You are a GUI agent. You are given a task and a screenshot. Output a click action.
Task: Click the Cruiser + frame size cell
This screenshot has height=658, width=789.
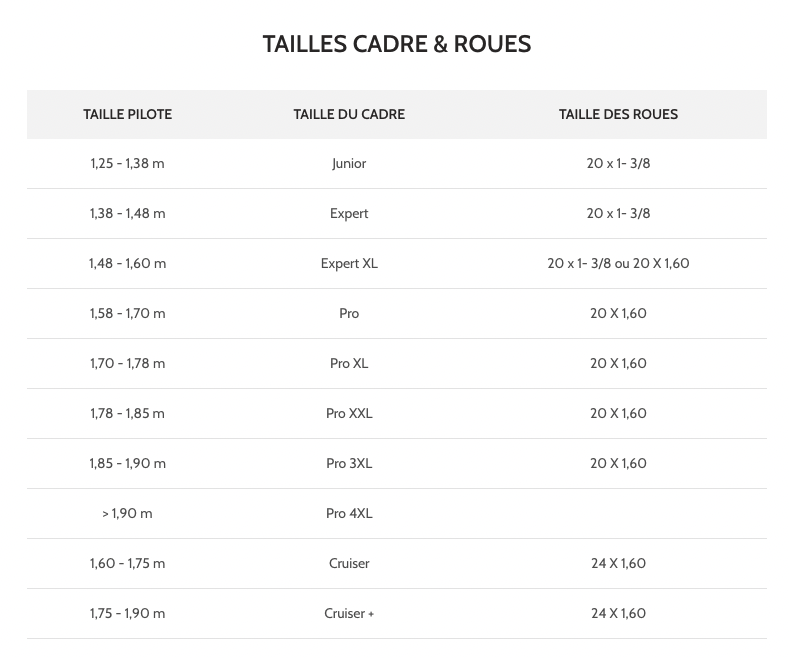[349, 613]
